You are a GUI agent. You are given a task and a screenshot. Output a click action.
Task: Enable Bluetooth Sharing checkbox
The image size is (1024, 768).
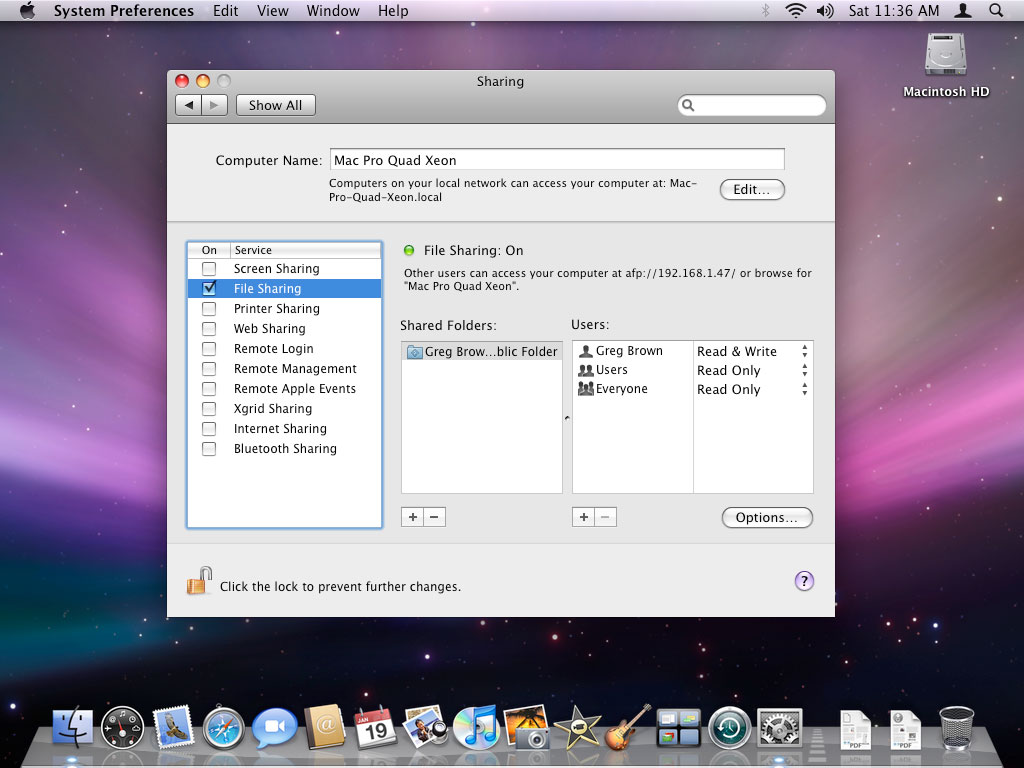point(209,449)
